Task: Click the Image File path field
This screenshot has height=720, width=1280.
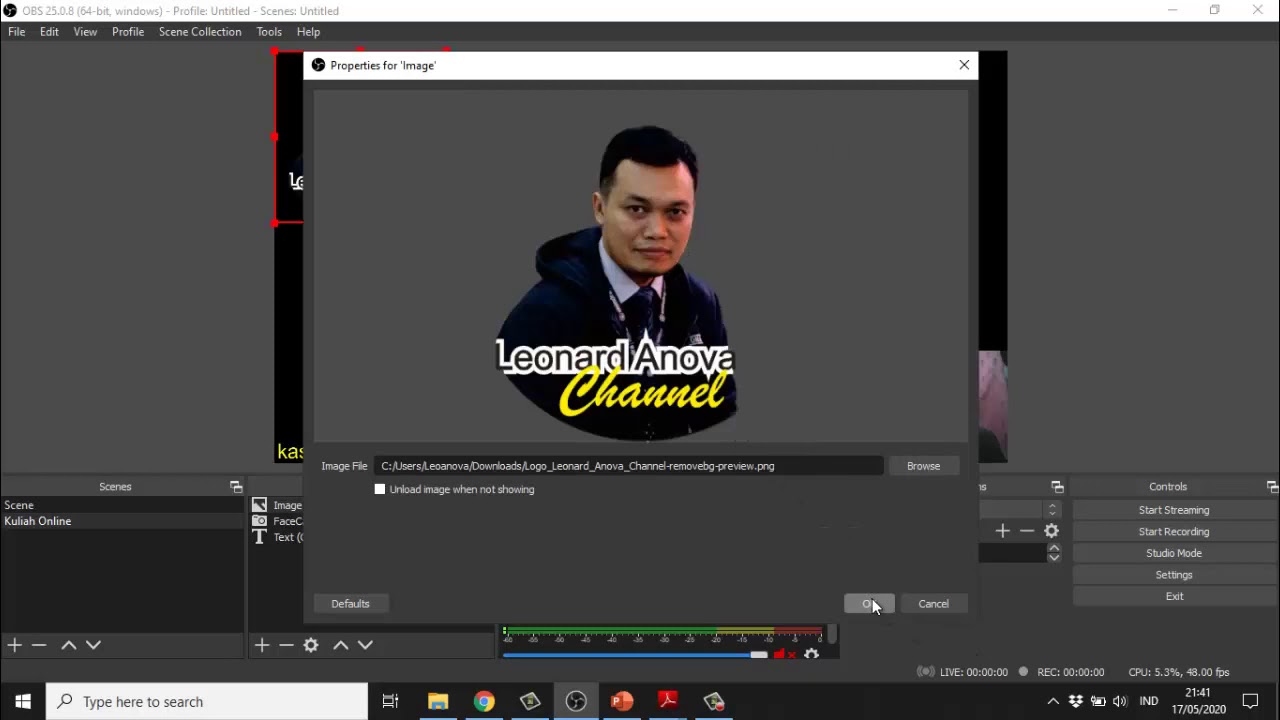Action: [x=629, y=466]
